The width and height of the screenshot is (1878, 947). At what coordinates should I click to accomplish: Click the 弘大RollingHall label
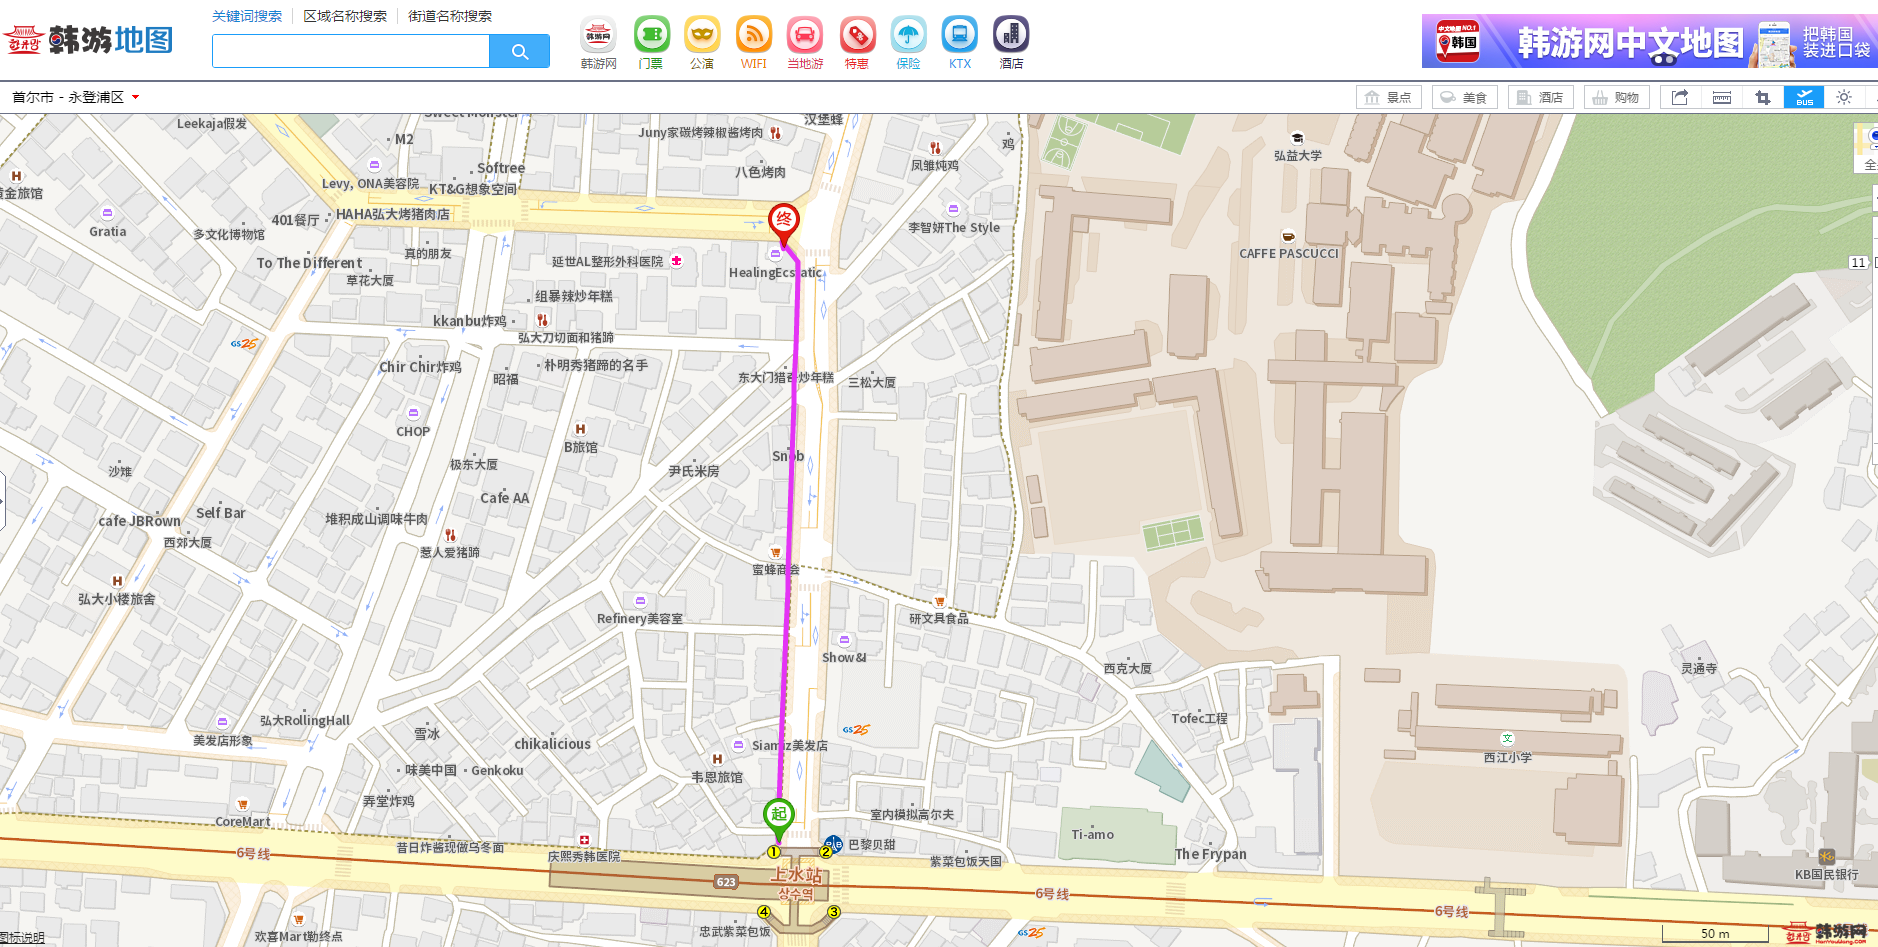coord(305,721)
